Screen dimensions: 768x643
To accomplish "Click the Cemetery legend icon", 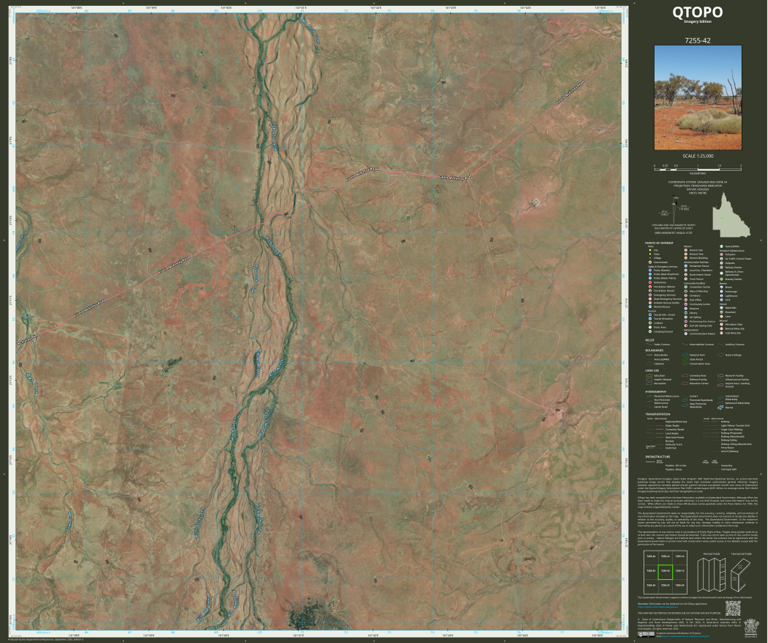I will 686,296.
